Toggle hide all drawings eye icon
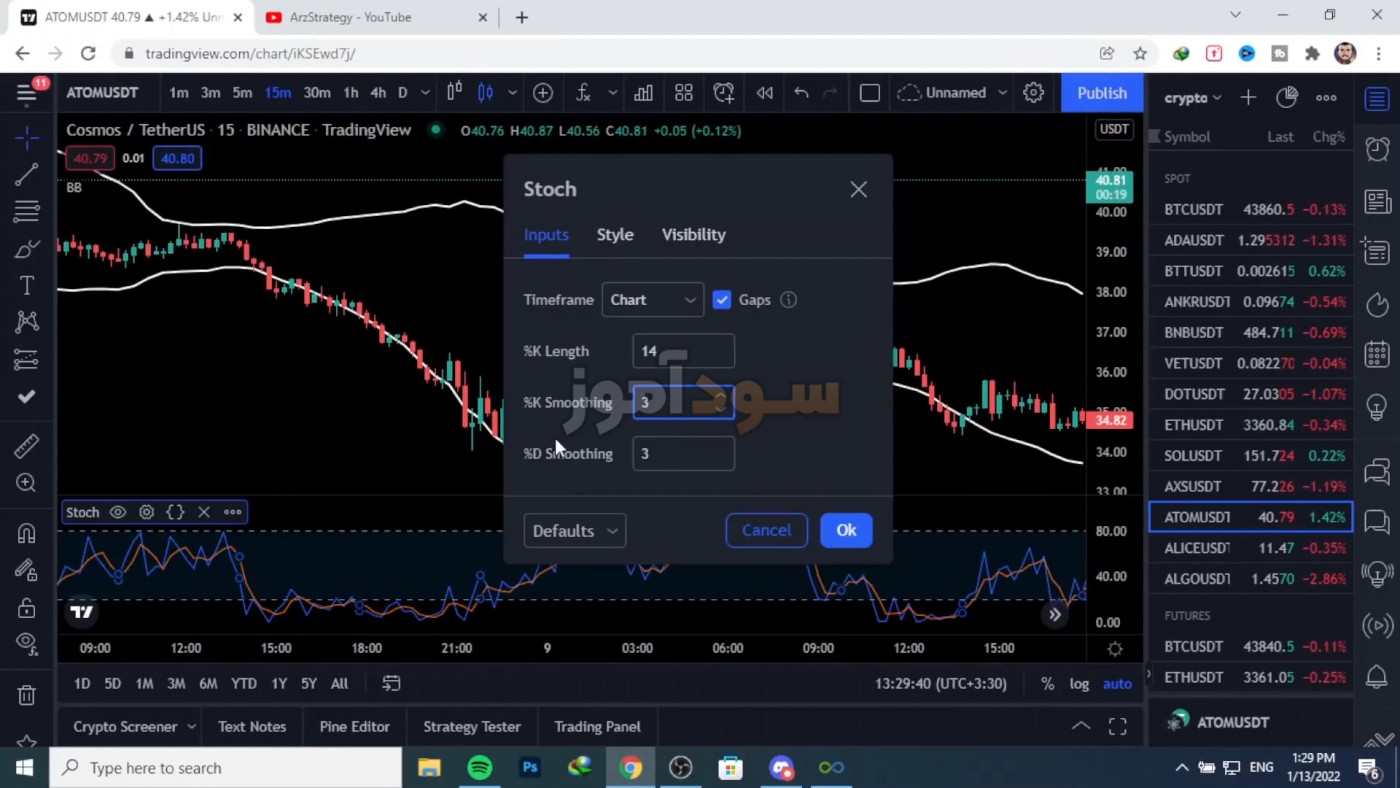This screenshot has height=788, width=1400. coord(27,643)
